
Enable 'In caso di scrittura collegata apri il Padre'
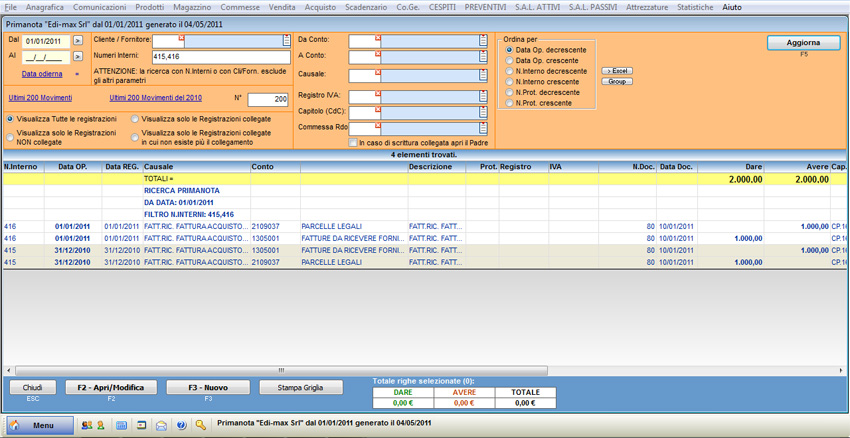pyautogui.click(x=353, y=143)
